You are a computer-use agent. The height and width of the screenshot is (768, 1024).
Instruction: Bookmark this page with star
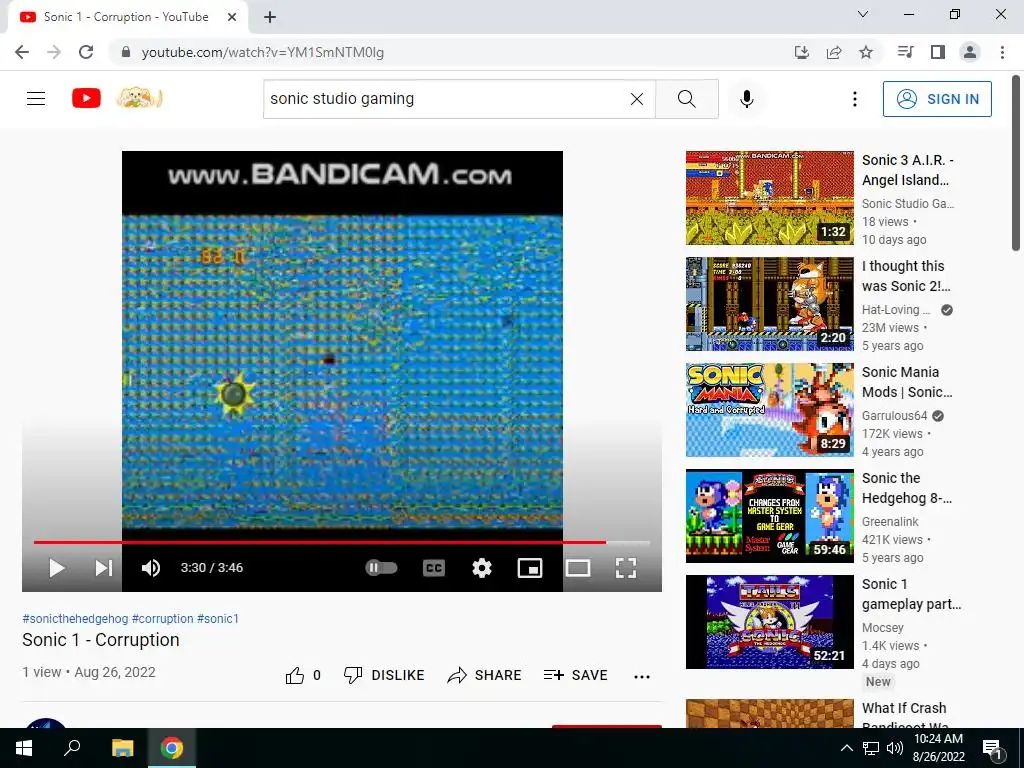(866, 52)
